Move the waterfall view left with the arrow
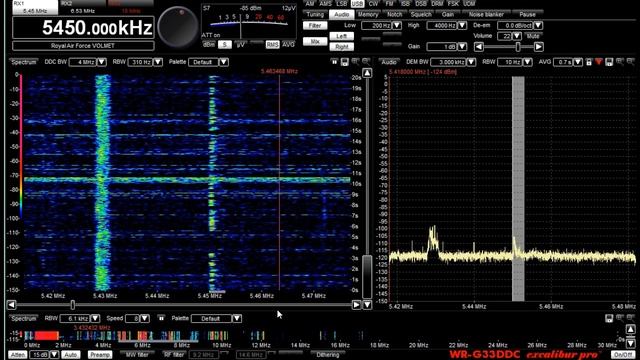Screen dimensions: 640x360 [11, 304]
